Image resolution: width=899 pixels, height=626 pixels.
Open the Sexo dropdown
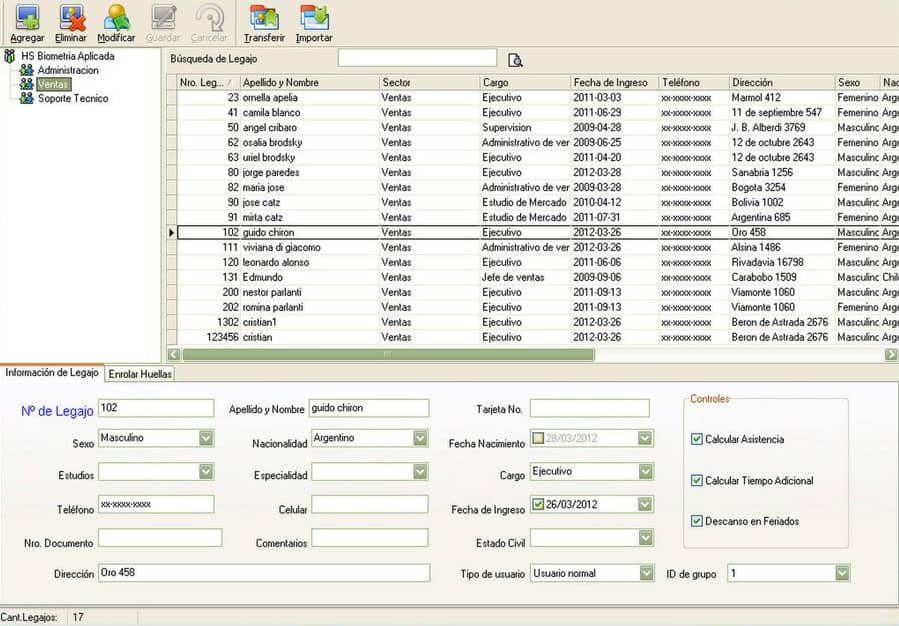[206, 438]
